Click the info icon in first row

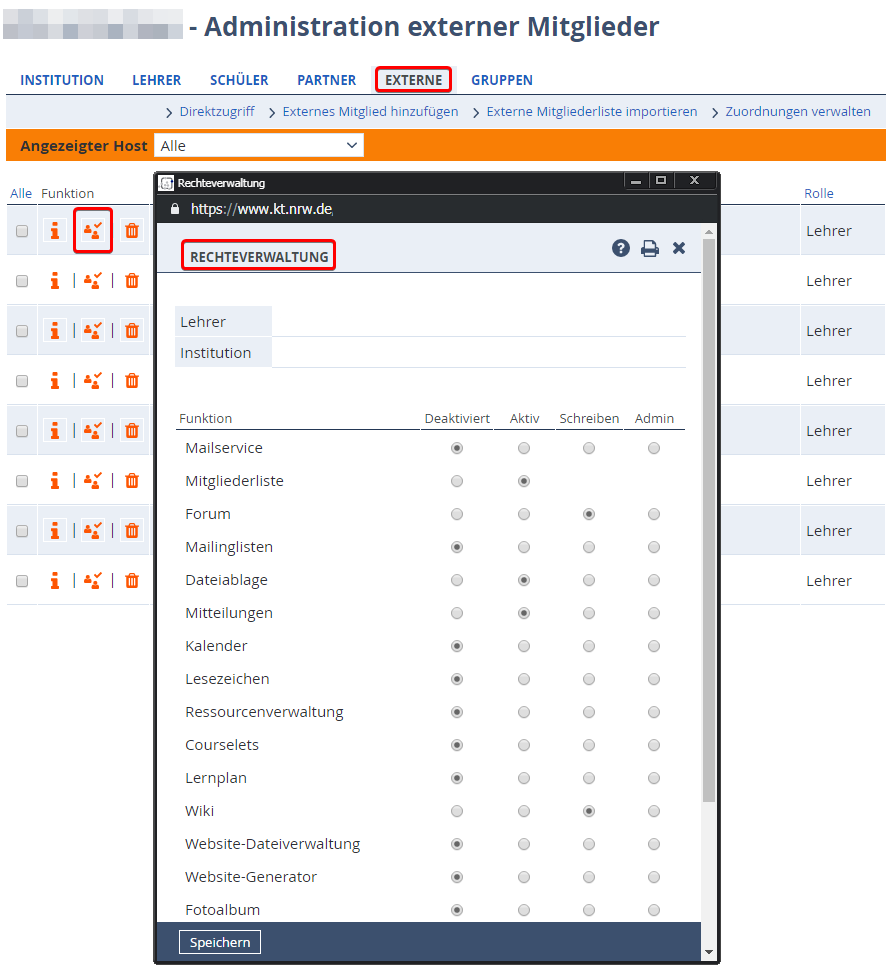point(55,231)
